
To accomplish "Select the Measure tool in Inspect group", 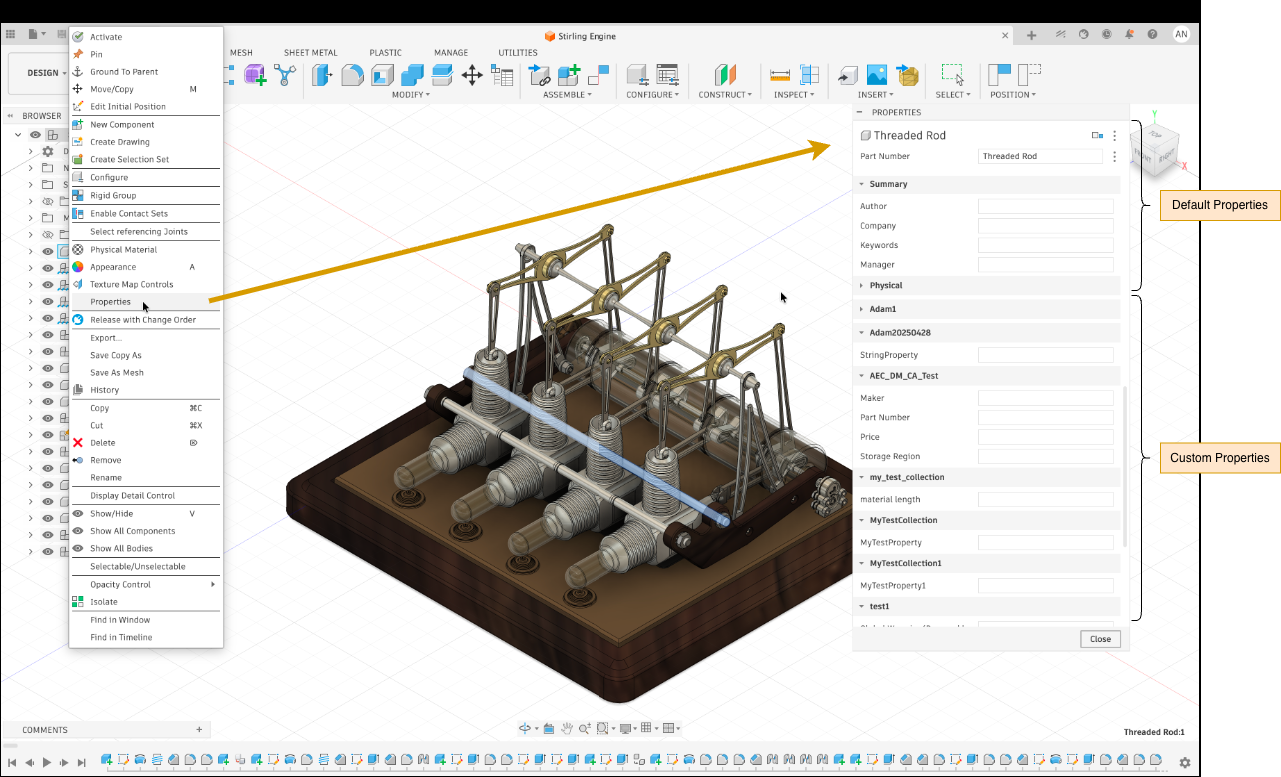I will click(x=780, y=75).
